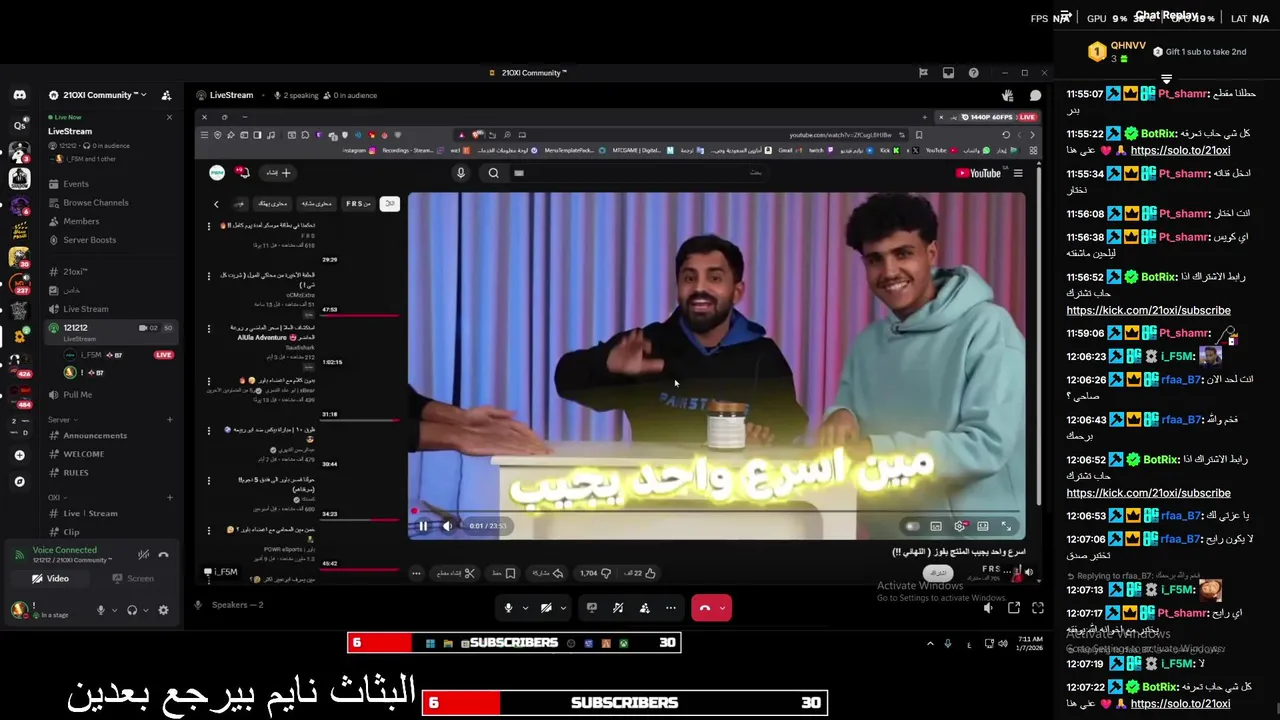This screenshot has width=1280, height=720.
Task: Click the raise hand icon in stage header
Action: click(x=1008, y=95)
